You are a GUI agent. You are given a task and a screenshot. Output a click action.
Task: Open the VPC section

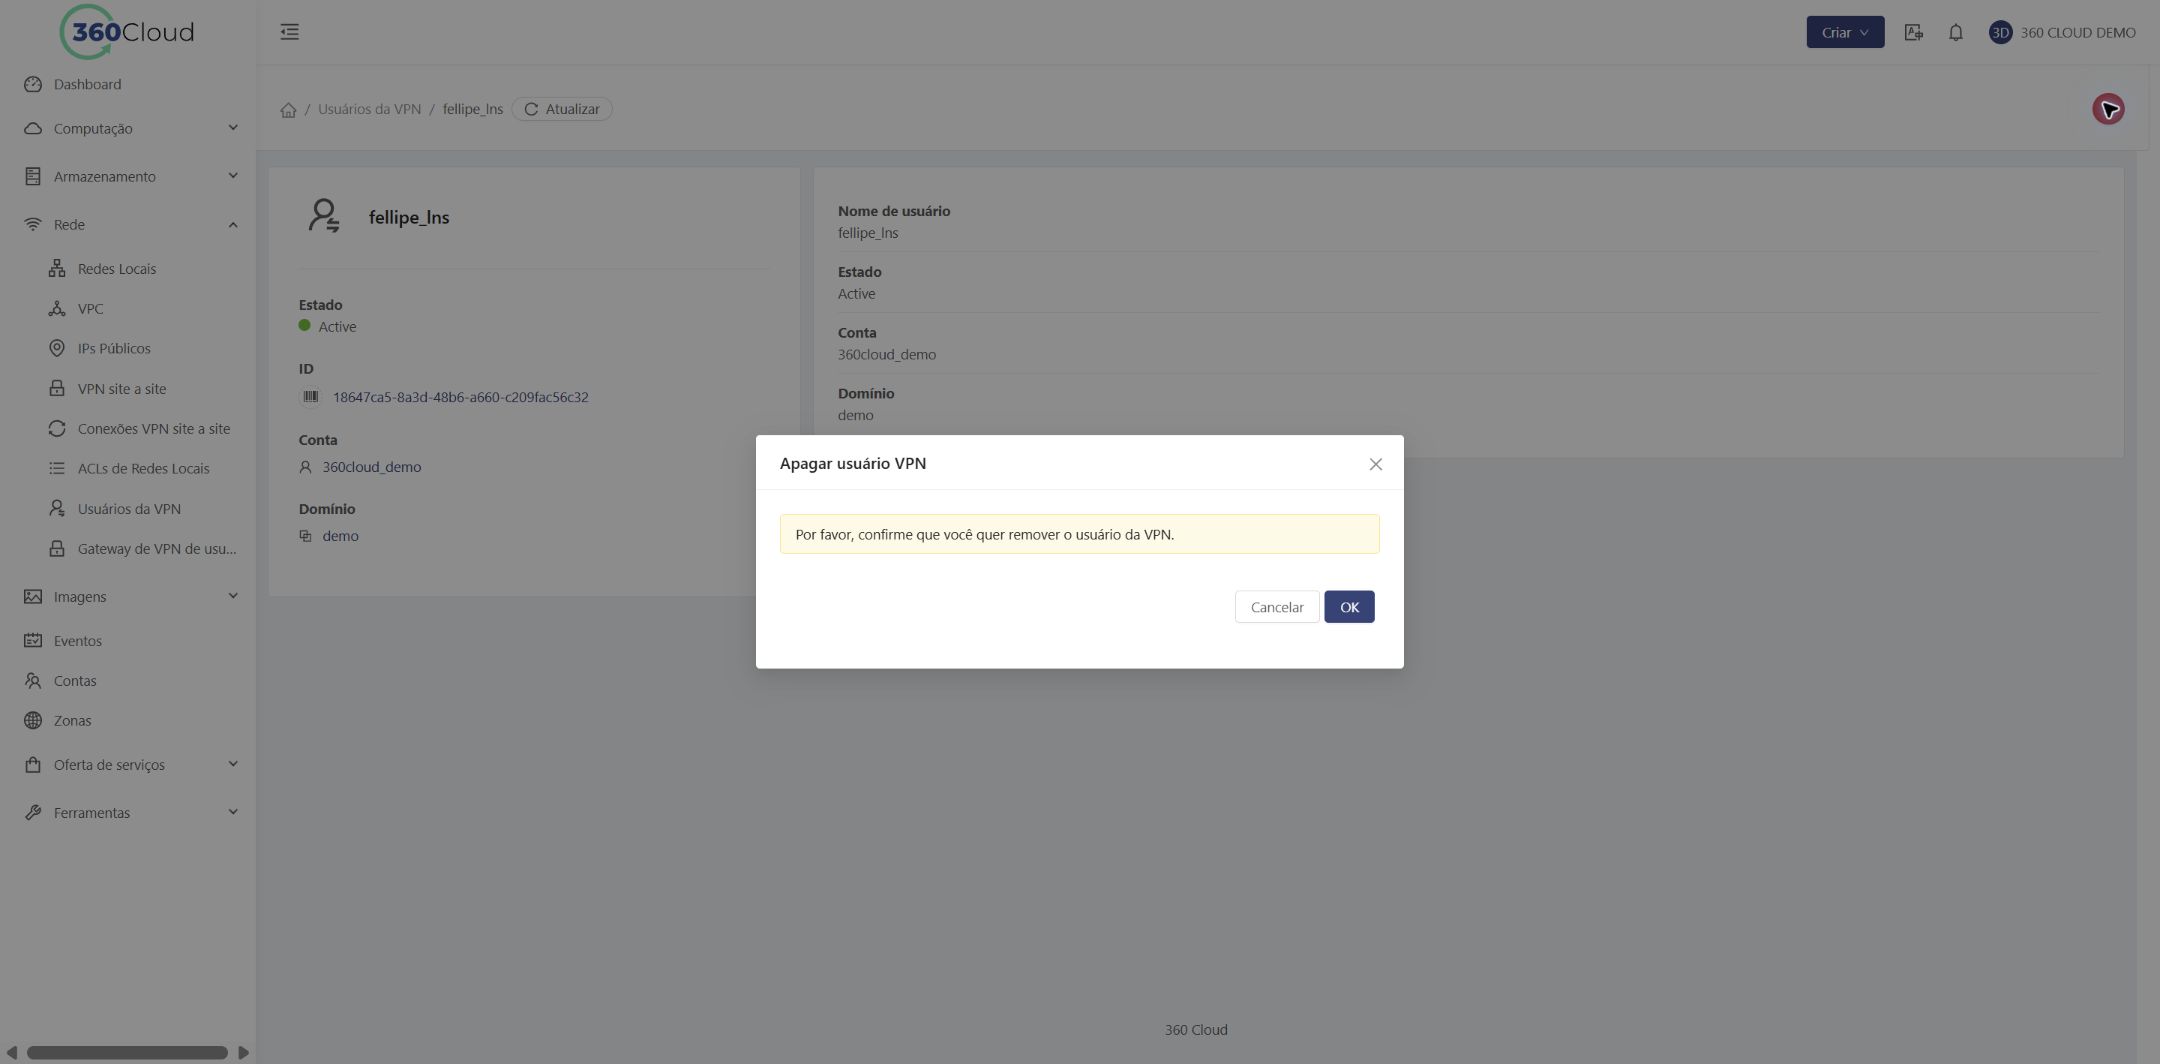pos(128,308)
